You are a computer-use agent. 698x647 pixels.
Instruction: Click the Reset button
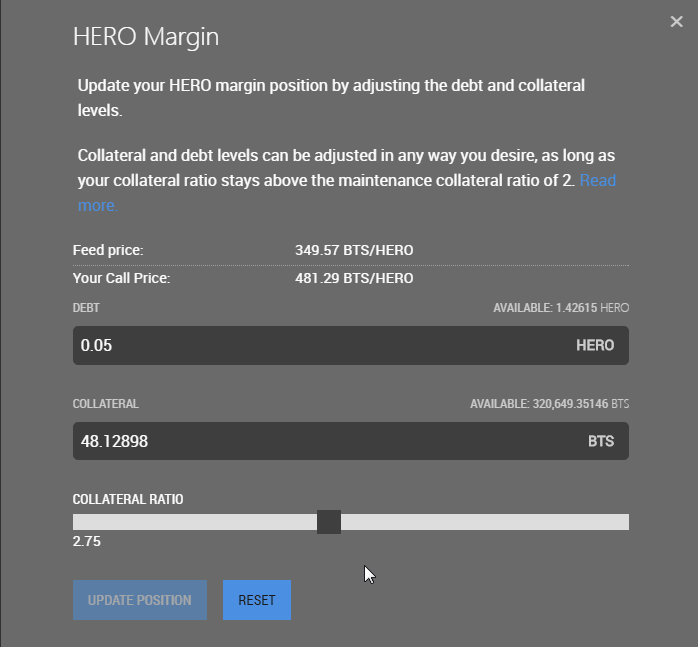click(257, 600)
